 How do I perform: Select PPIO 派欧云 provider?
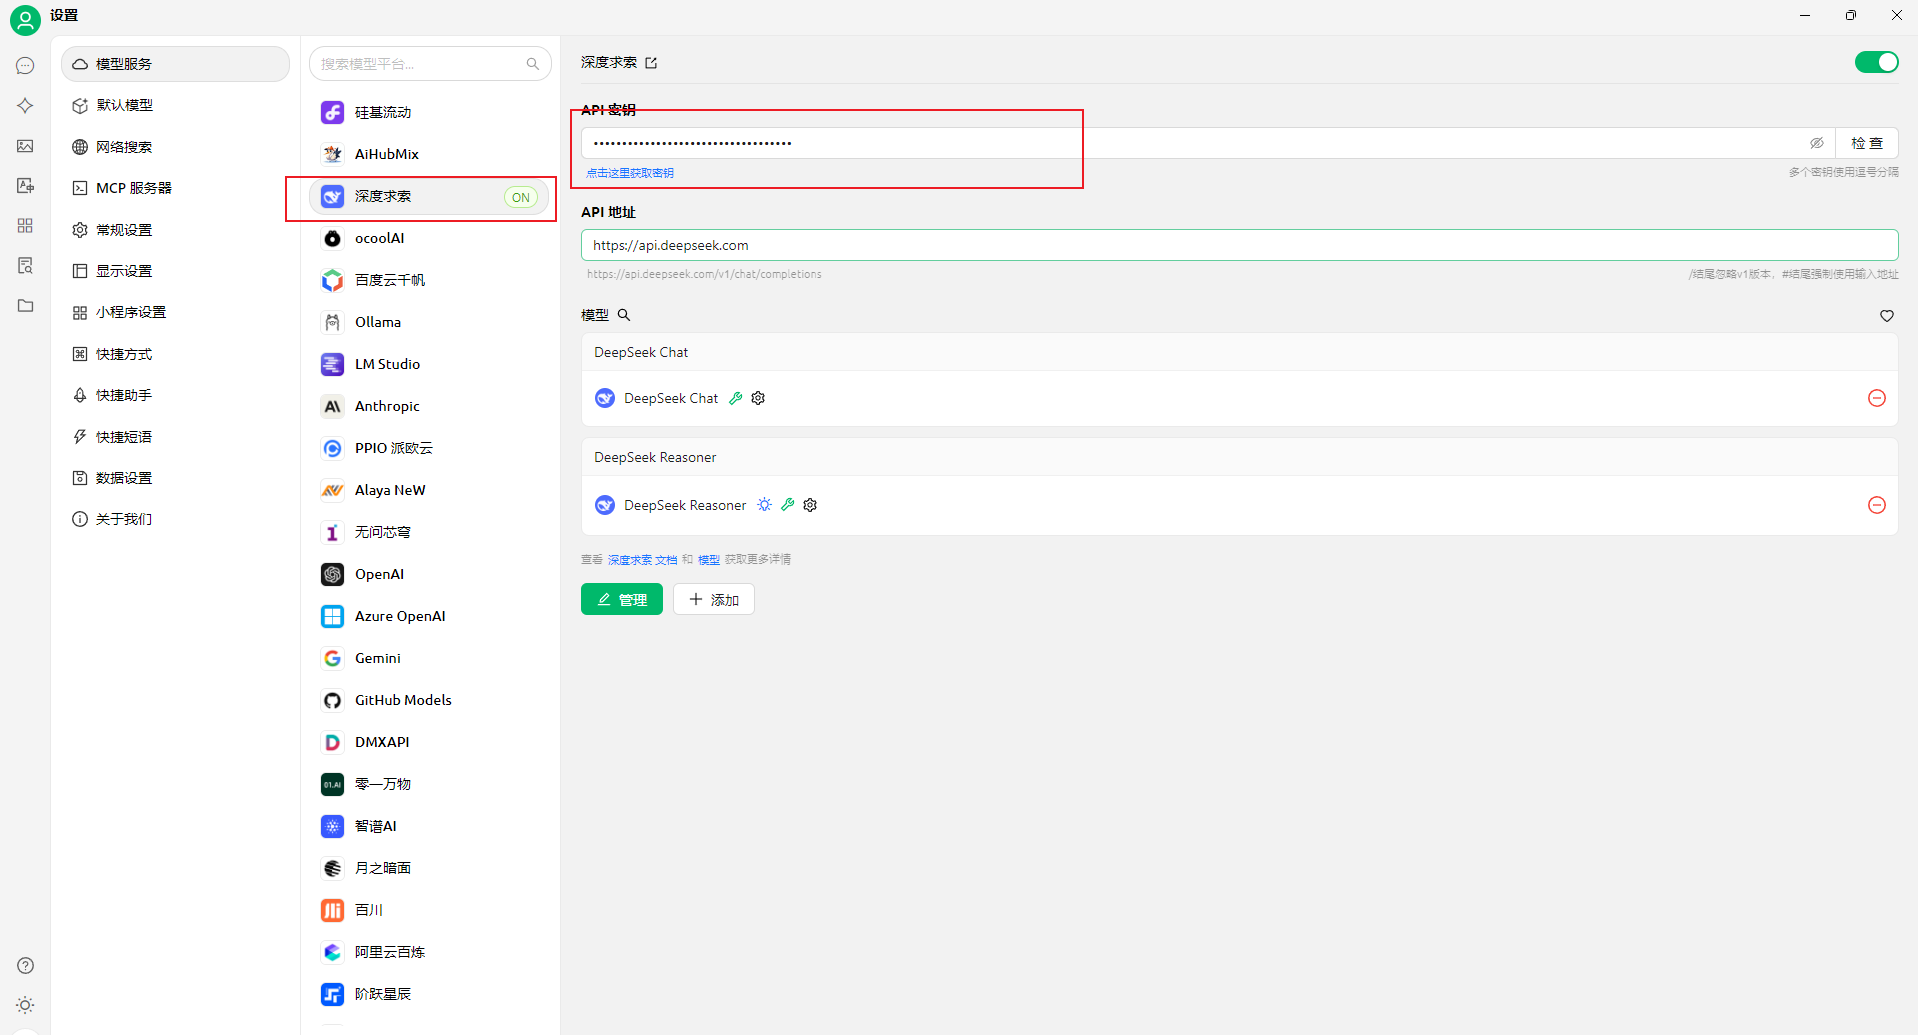tap(429, 448)
